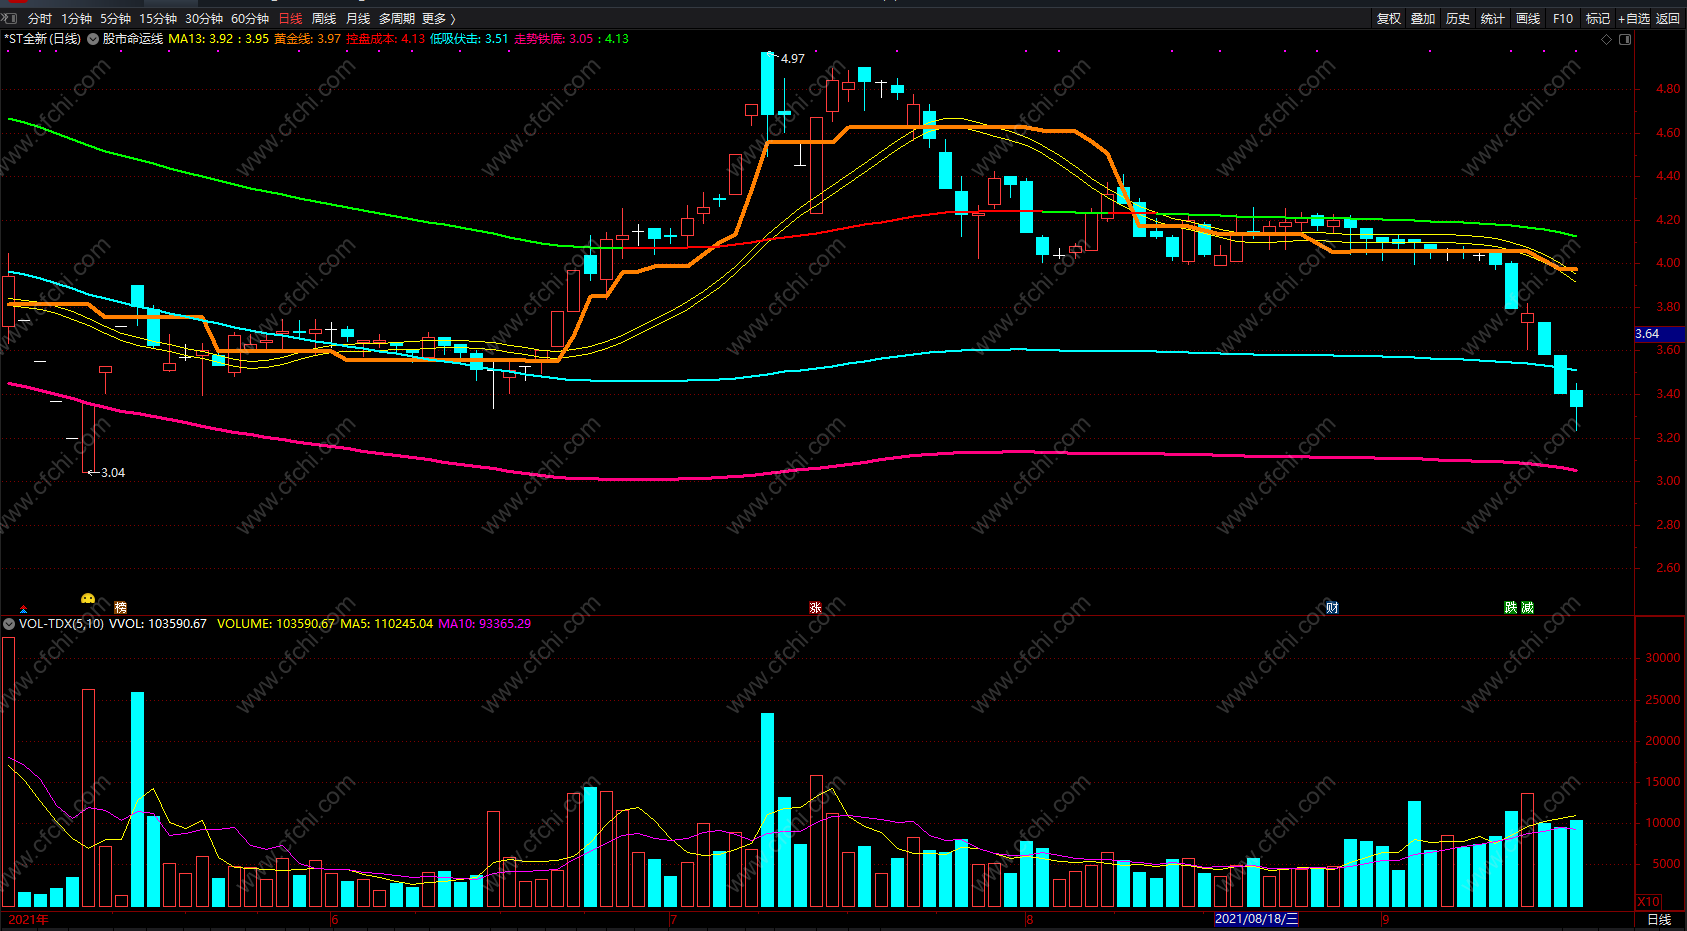This screenshot has width=1687, height=931.
Task: Activate the 画线 drawing tool
Action: [1528, 19]
